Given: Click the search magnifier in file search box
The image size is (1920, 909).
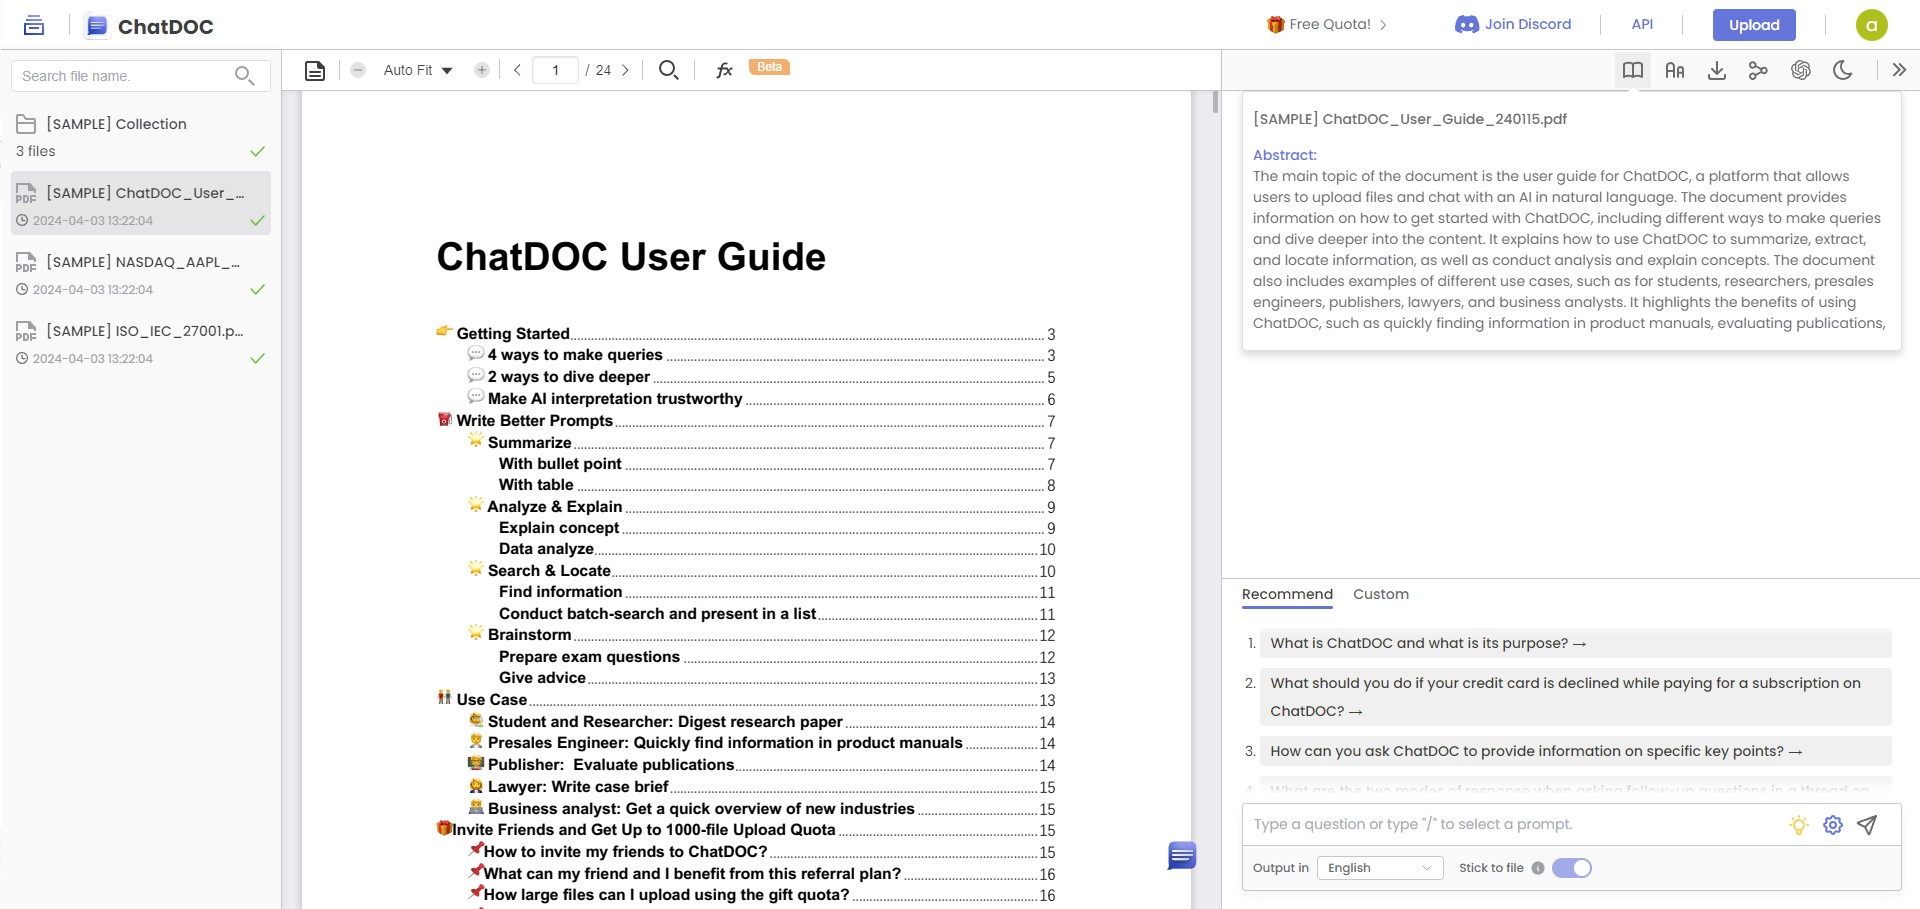Looking at the screenshot, I should 244,76.
